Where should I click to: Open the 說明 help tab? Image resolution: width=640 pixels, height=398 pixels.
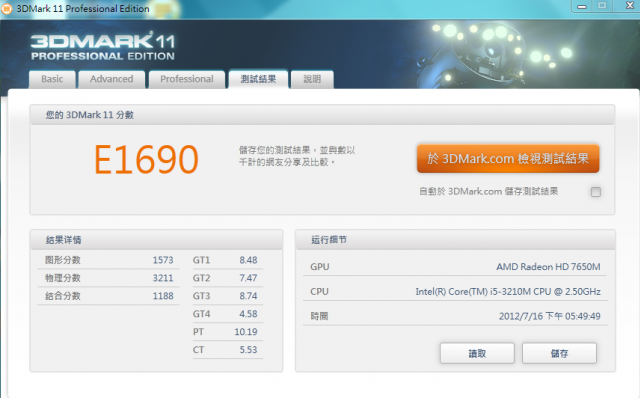click(312, 79)
